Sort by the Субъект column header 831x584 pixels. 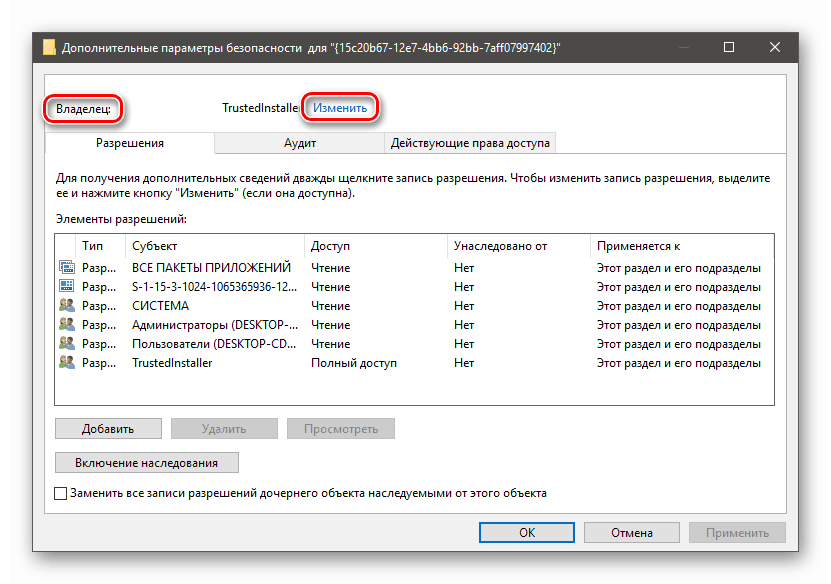pos(215,246)
